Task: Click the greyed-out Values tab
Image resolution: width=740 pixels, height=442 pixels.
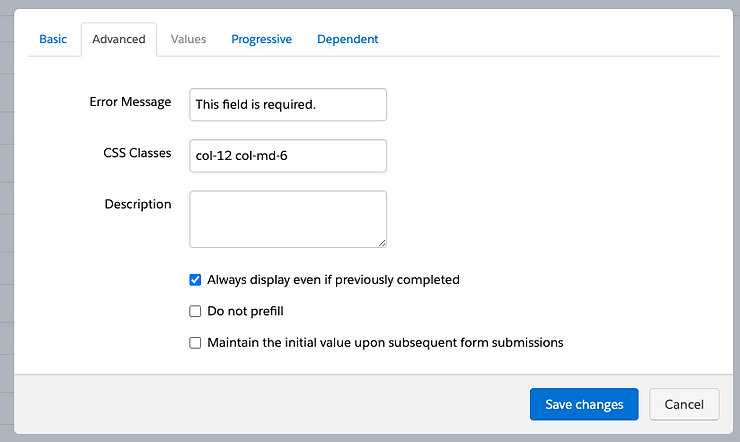Action: pos(188,39)
